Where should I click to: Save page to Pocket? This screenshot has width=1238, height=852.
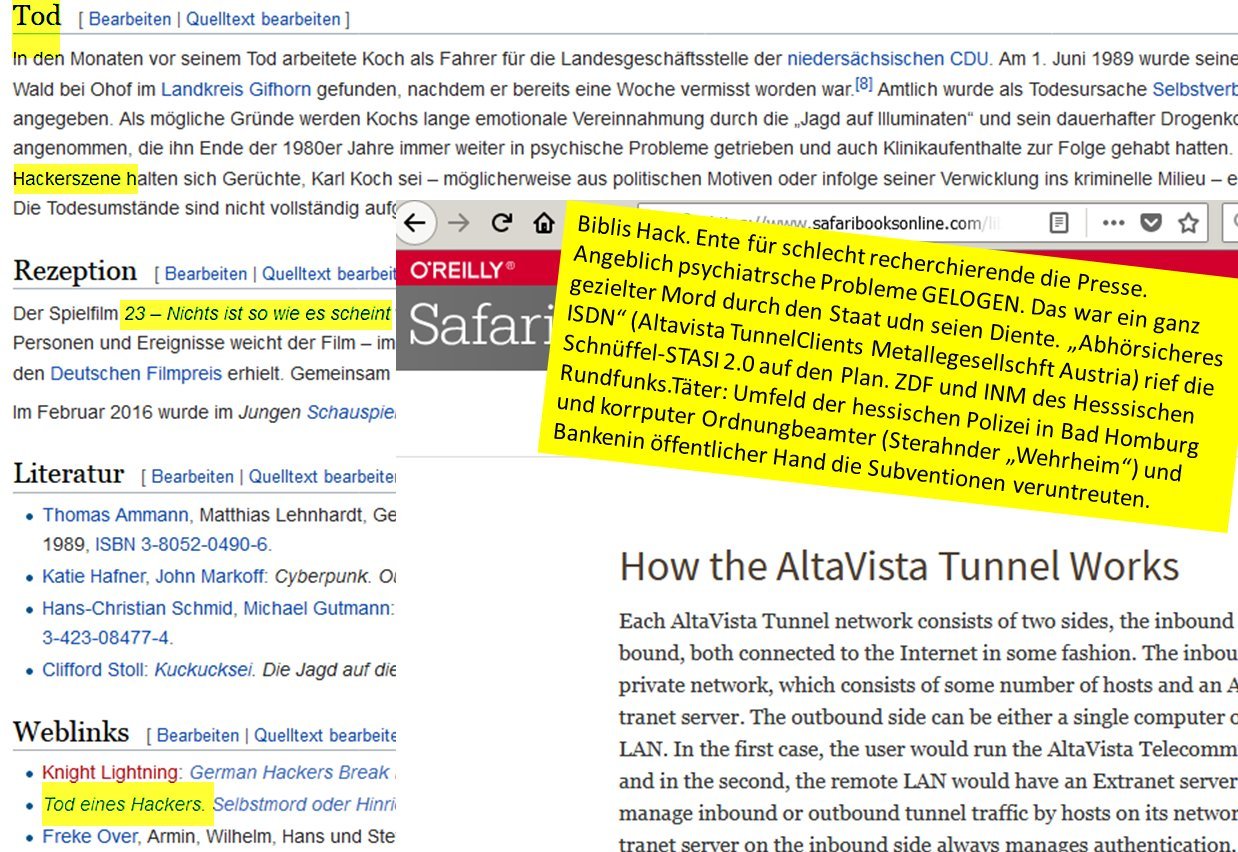[x=1150, y=223]
